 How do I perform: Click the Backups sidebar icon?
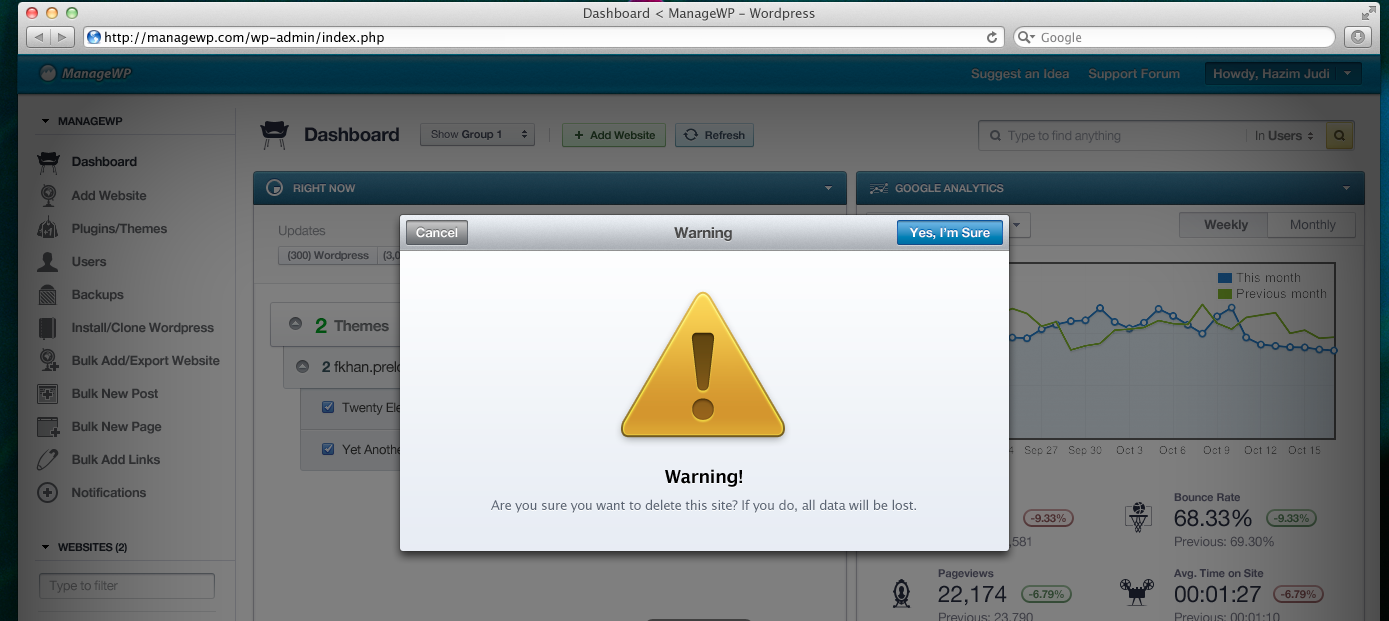pos(48,295)
